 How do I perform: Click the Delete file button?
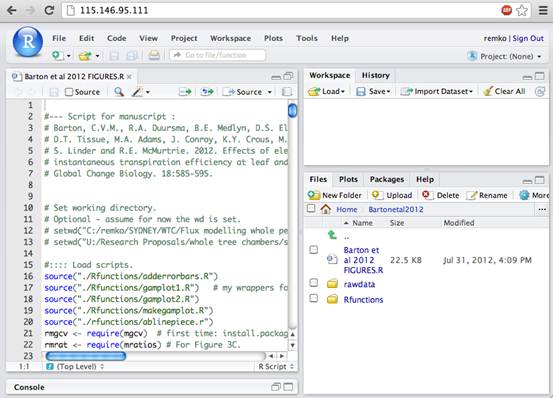click(440, 195)
